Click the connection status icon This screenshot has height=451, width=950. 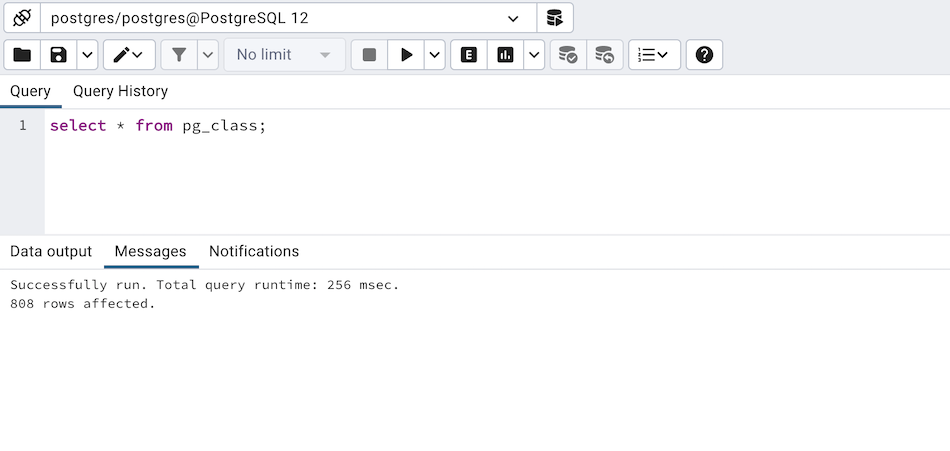pos(22,18)
